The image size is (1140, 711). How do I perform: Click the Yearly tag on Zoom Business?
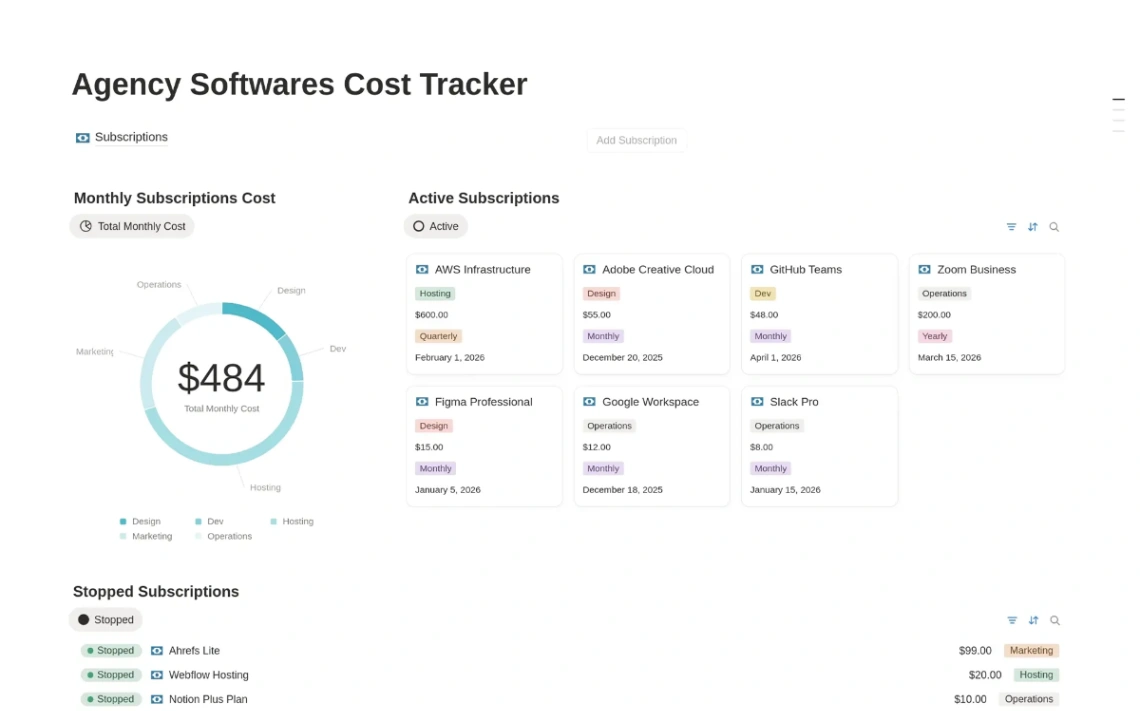[x=935, y=337]
